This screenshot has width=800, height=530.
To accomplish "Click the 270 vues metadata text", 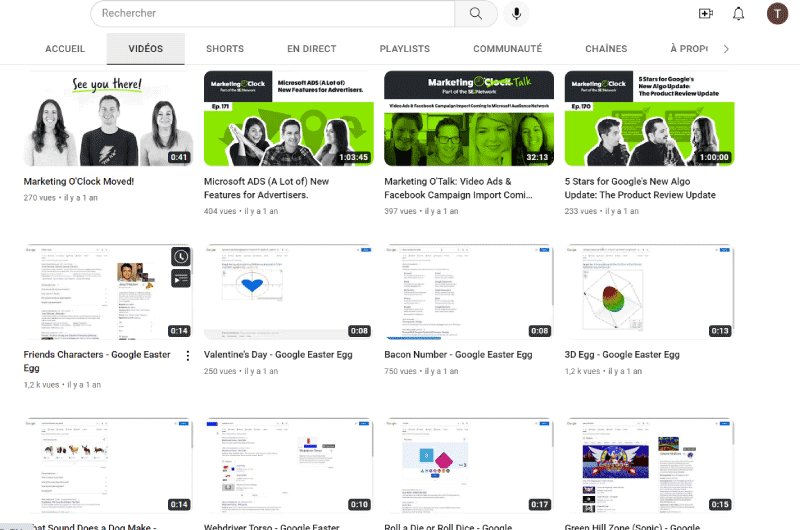I will click(x=39, y=198).
